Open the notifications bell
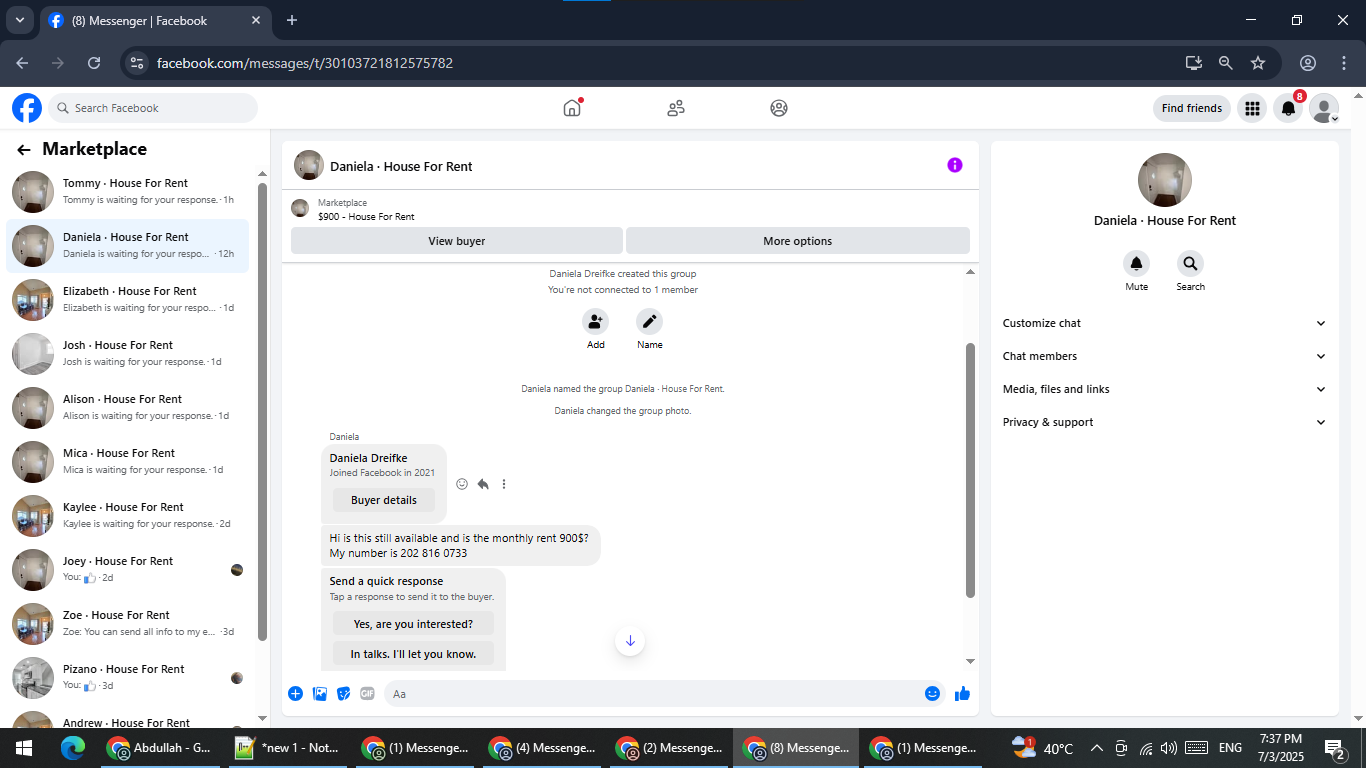 (x=1288, y=108)
